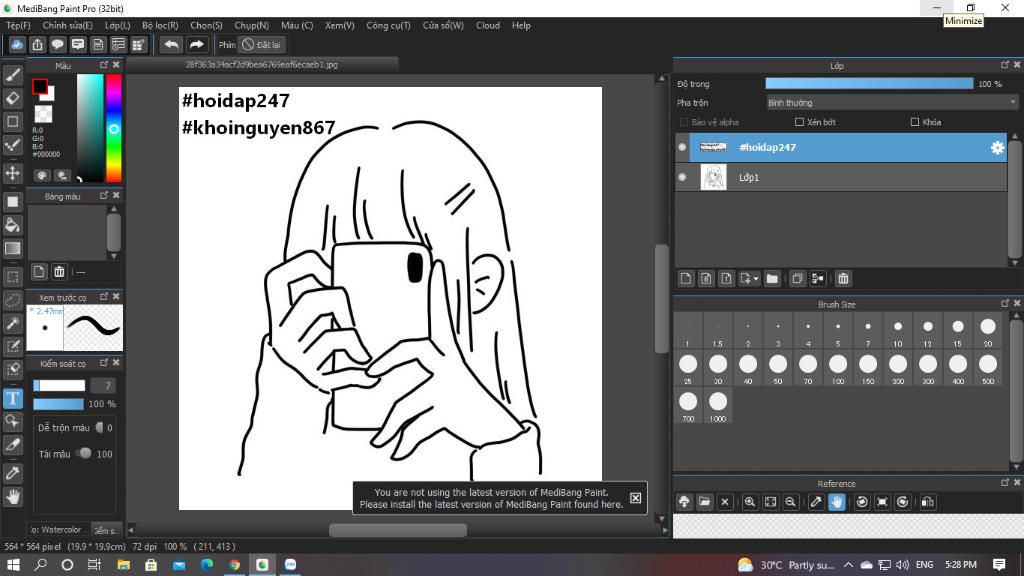This screenshot has height=576, width=1024.
Task: Expand the add special layer dropdown arrow
Action: tap(756, 279)
